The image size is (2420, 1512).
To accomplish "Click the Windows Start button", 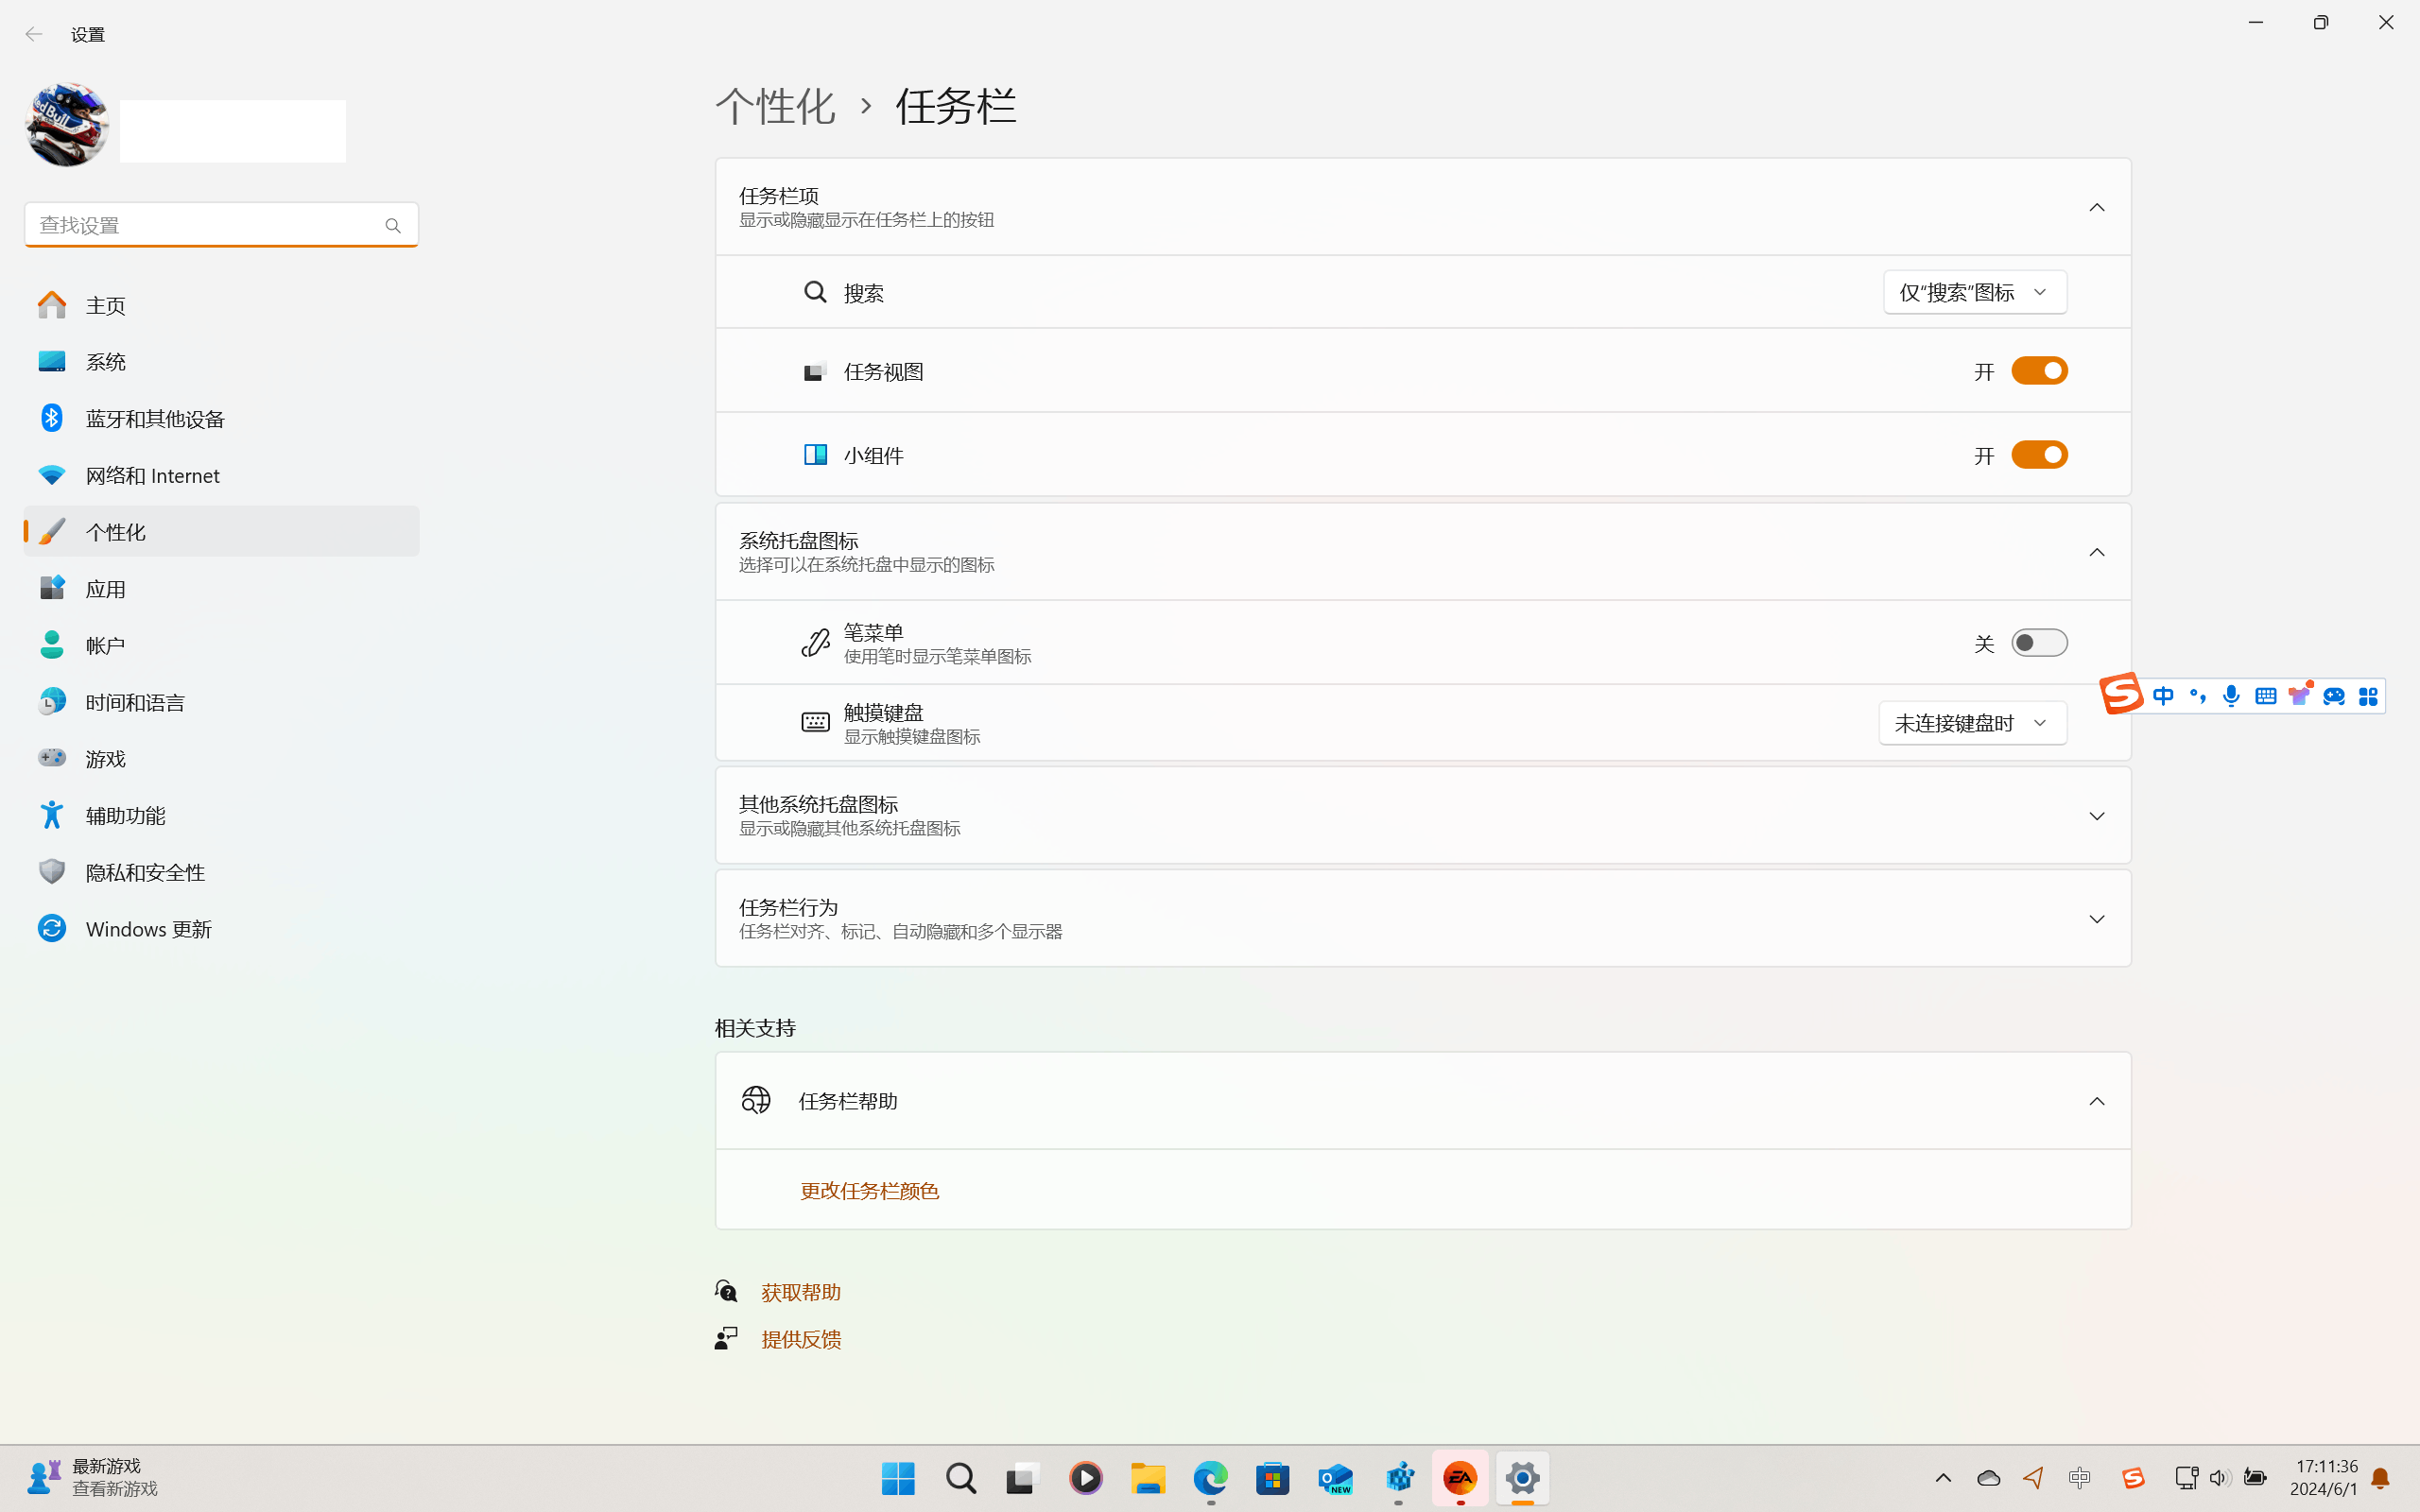I will 898,1478.
